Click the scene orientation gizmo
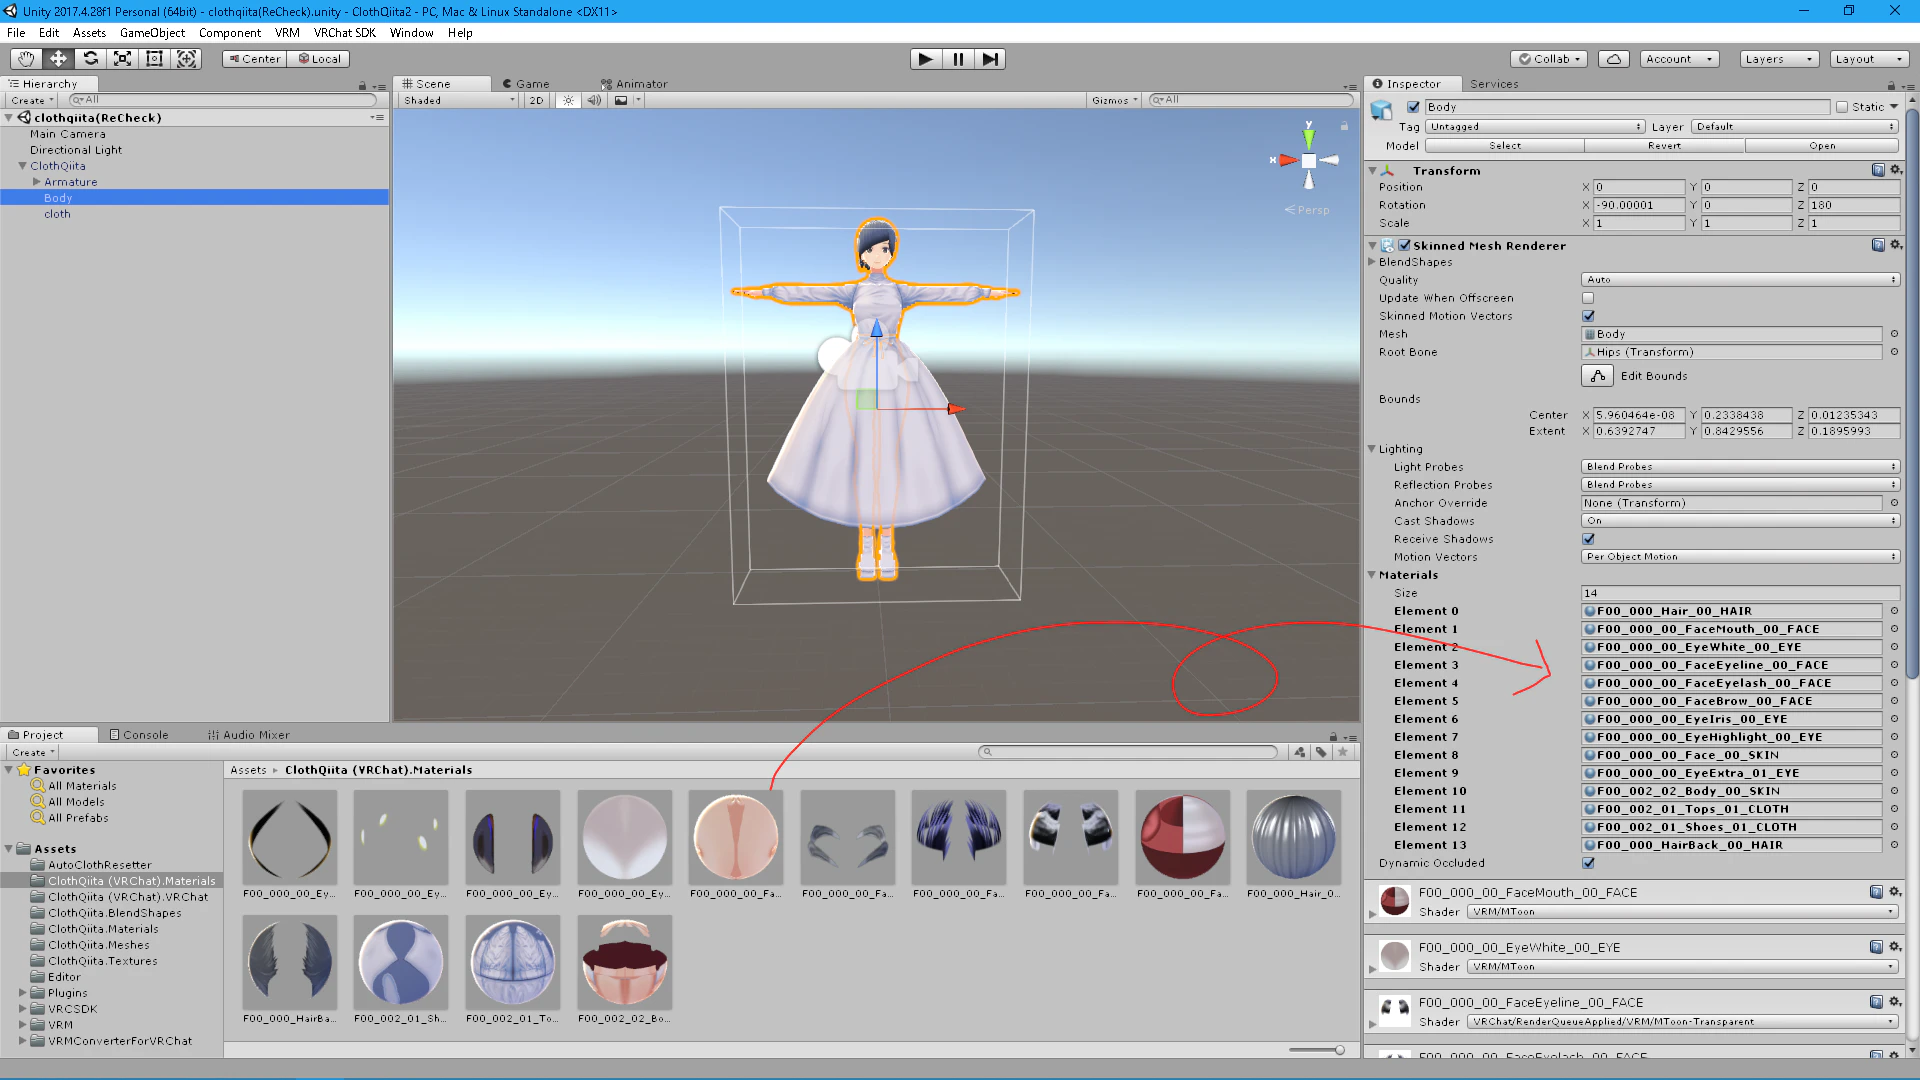Viewport: 1920px width, 1080px height. pyautogui.click(x=1308, y=159)
